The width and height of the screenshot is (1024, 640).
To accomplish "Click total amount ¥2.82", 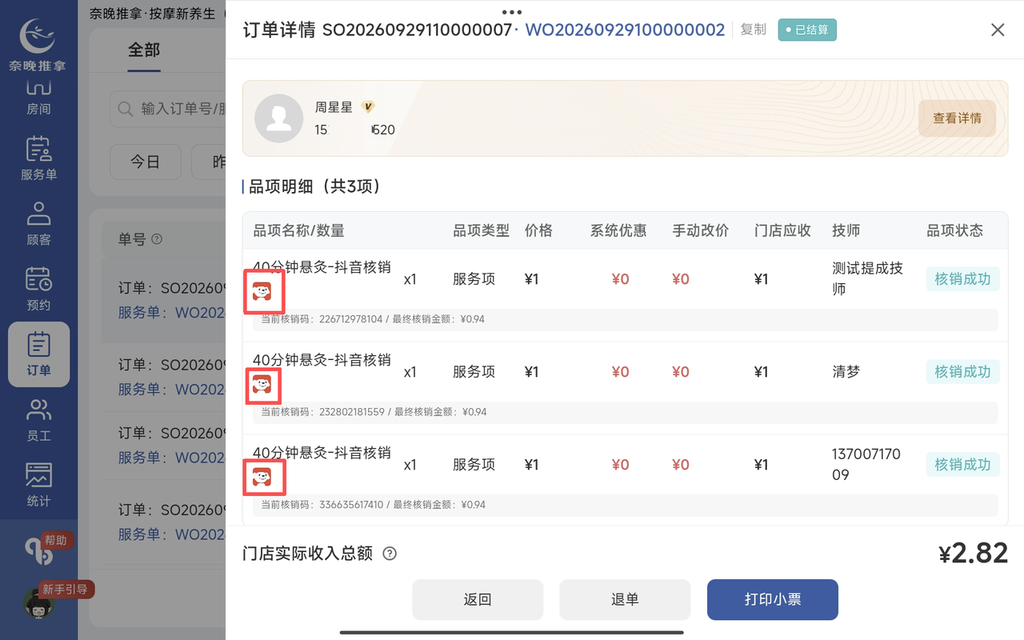I will point(973,553).
